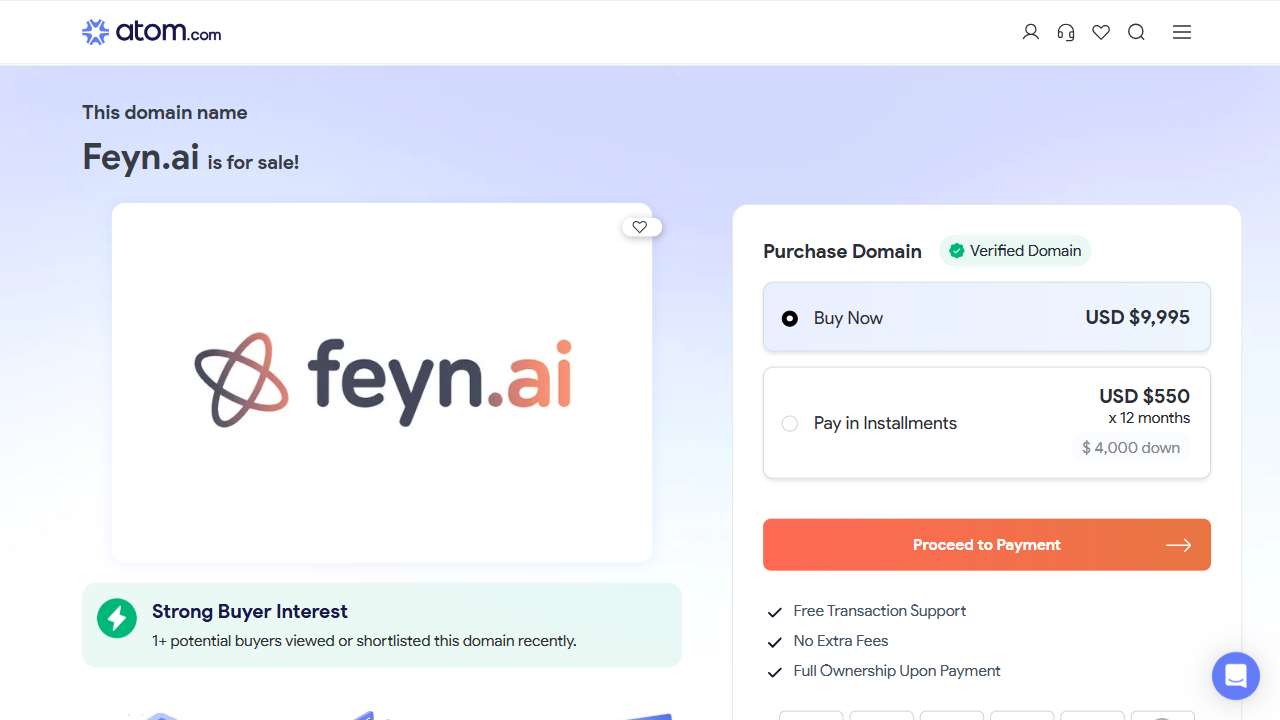Open the chat widget bubble
The height and width of the screenshot is (720, 1280).
point(1235,676)
